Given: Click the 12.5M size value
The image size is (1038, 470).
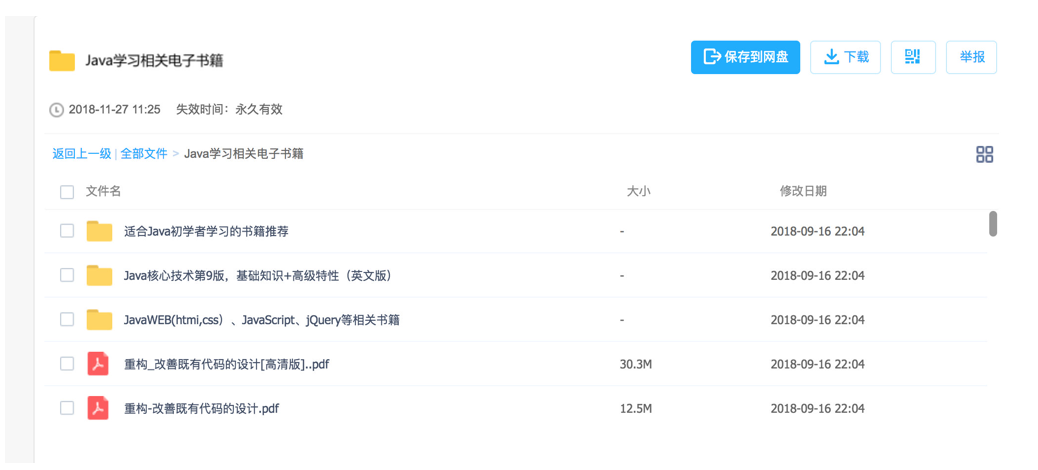Looking at the screenshot, I should click(x=636, y=409).
